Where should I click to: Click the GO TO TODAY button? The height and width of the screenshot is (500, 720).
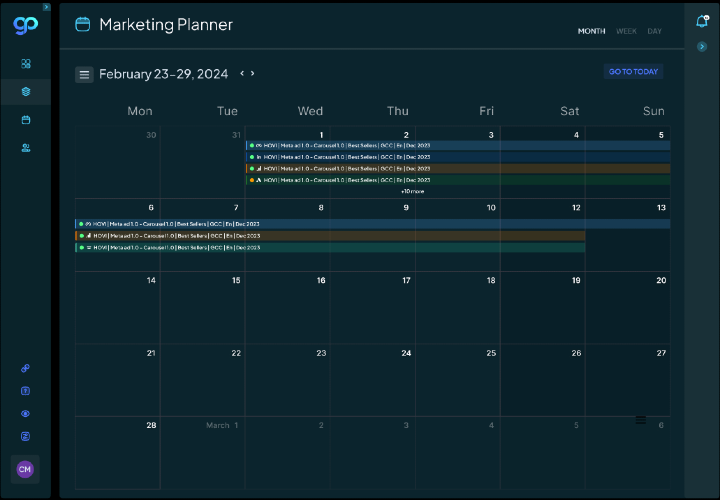click(x=633, y=72)
